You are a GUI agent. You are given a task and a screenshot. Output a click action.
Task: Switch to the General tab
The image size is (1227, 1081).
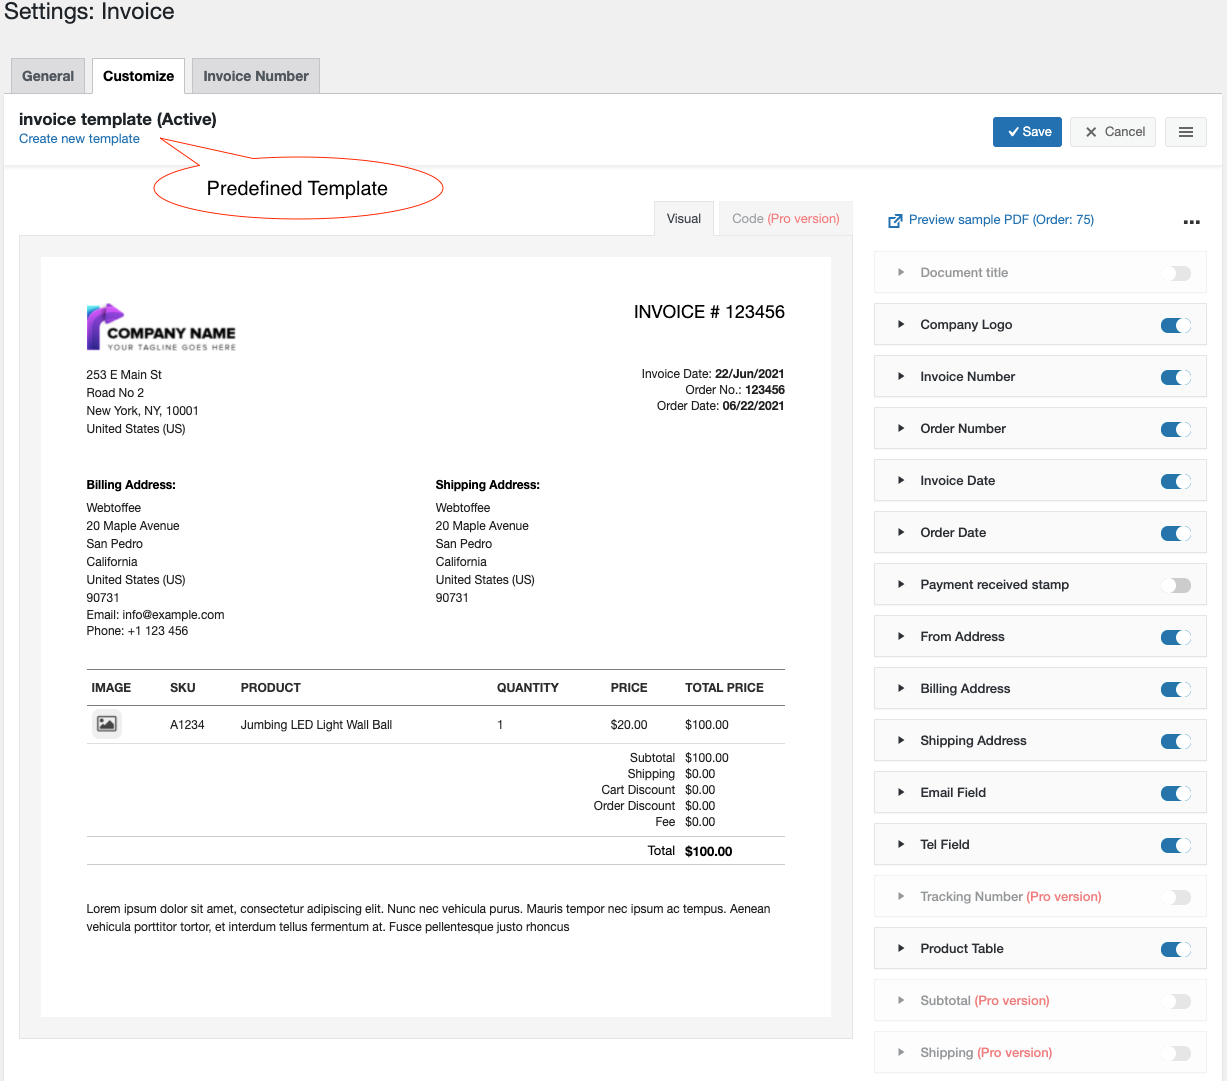click(x=48, y=76)
